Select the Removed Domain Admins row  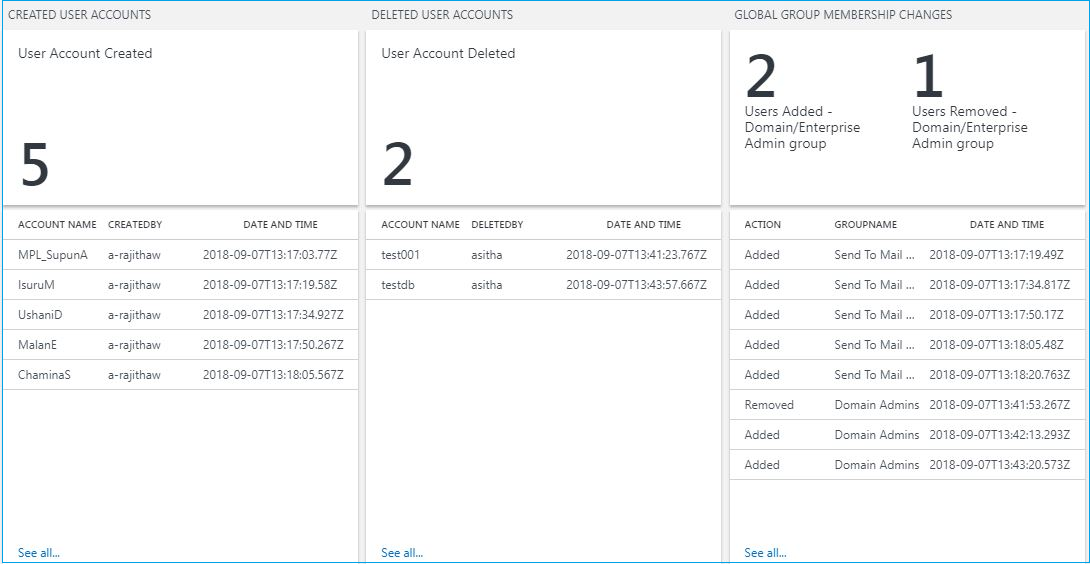point(907,405)
